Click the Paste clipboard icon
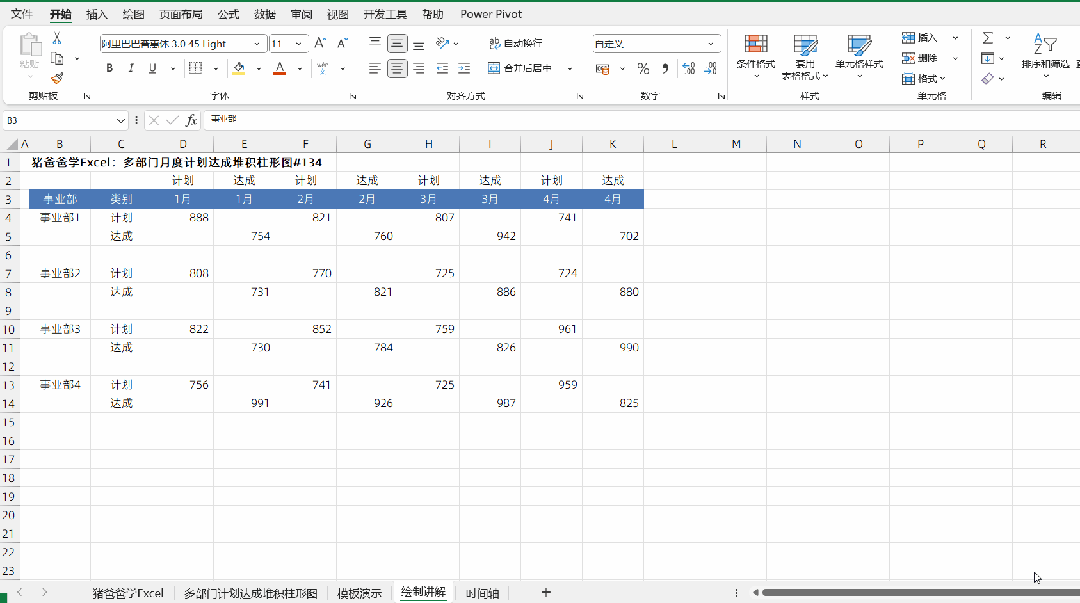The height and width of the screenshot is (603, 1080). tap(30, 45)
